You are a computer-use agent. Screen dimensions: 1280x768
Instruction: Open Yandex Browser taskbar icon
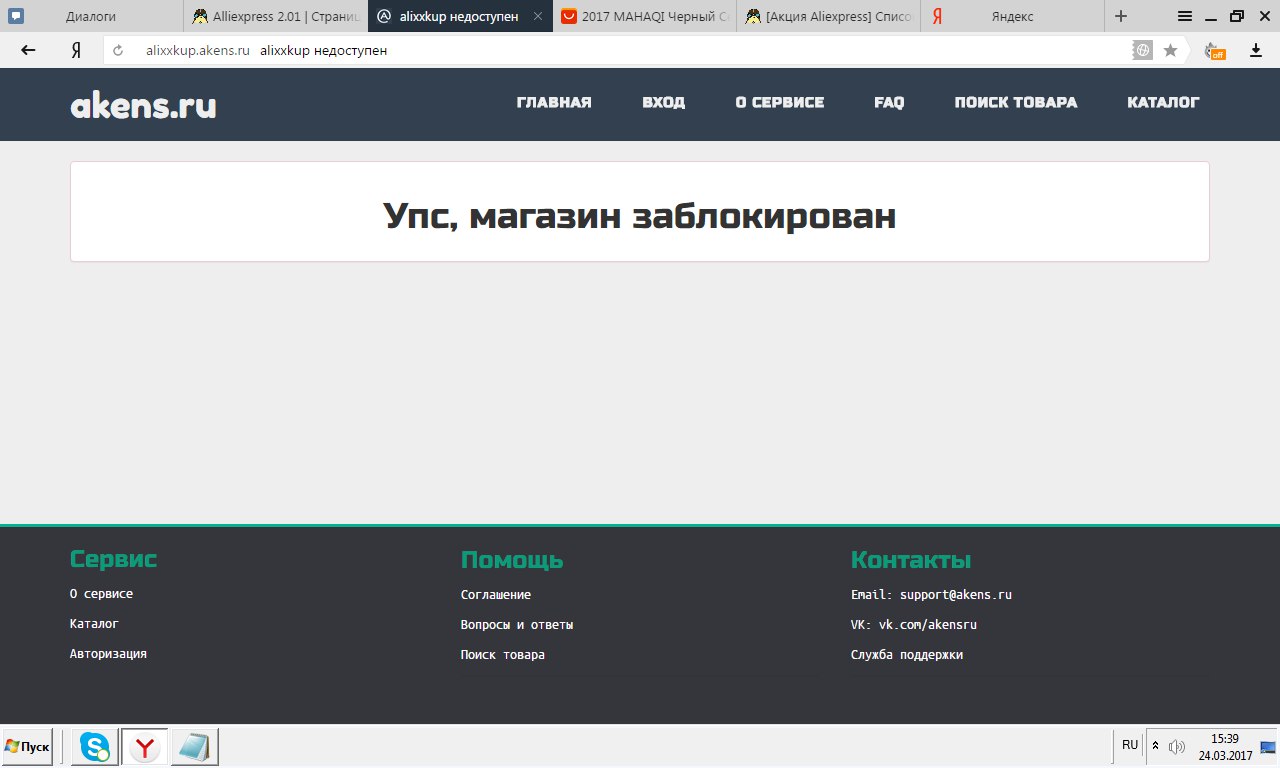146,747
